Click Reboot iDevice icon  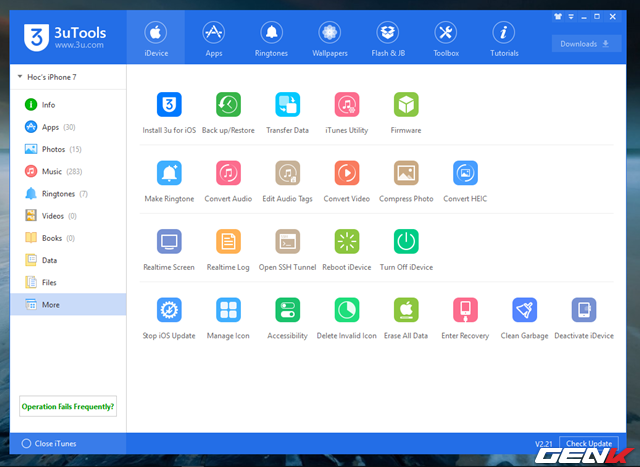[x=347, y=242]
